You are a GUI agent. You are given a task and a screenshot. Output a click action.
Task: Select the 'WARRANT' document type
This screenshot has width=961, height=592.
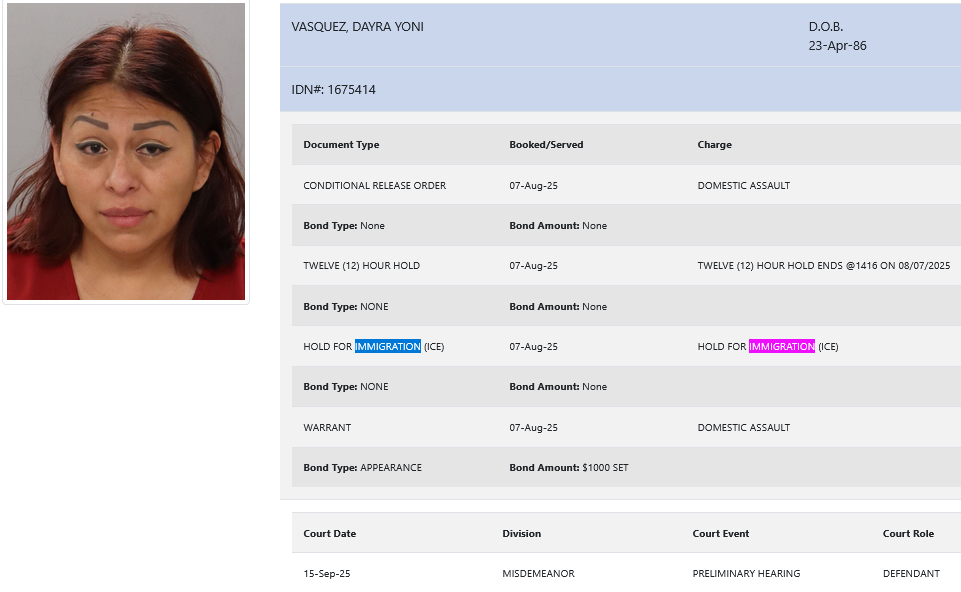[x=327, y=428]
